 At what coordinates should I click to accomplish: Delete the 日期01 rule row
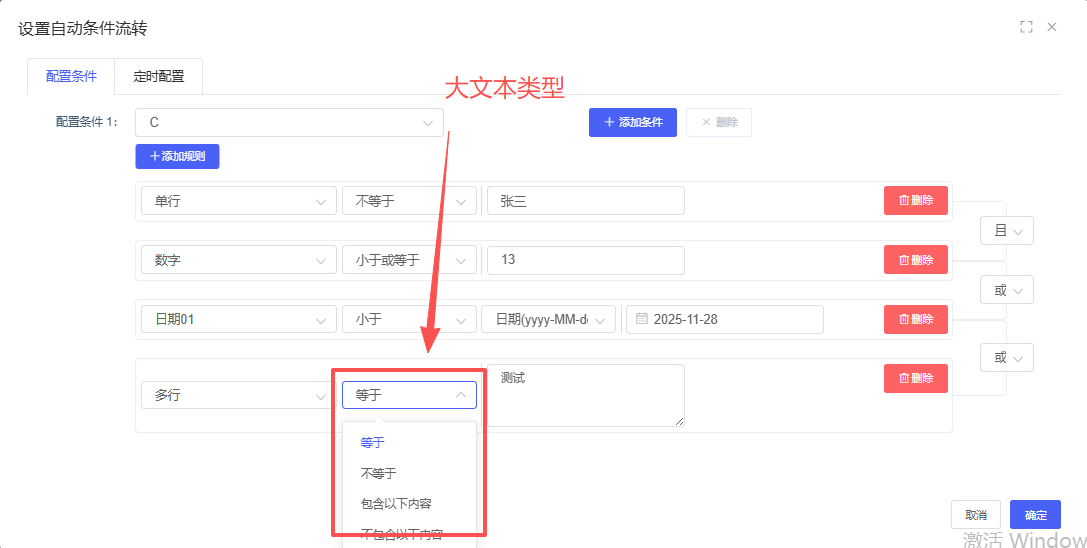tap(915, 319)
